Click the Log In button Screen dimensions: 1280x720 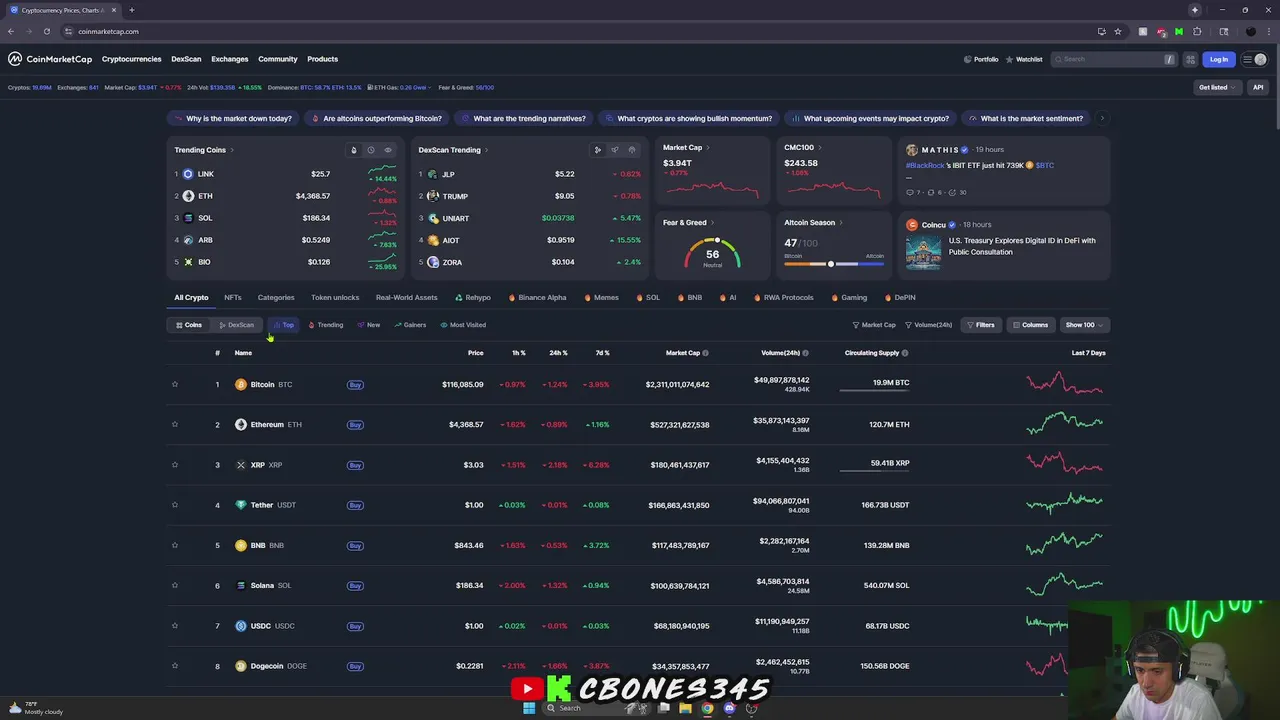(1218, 59)
